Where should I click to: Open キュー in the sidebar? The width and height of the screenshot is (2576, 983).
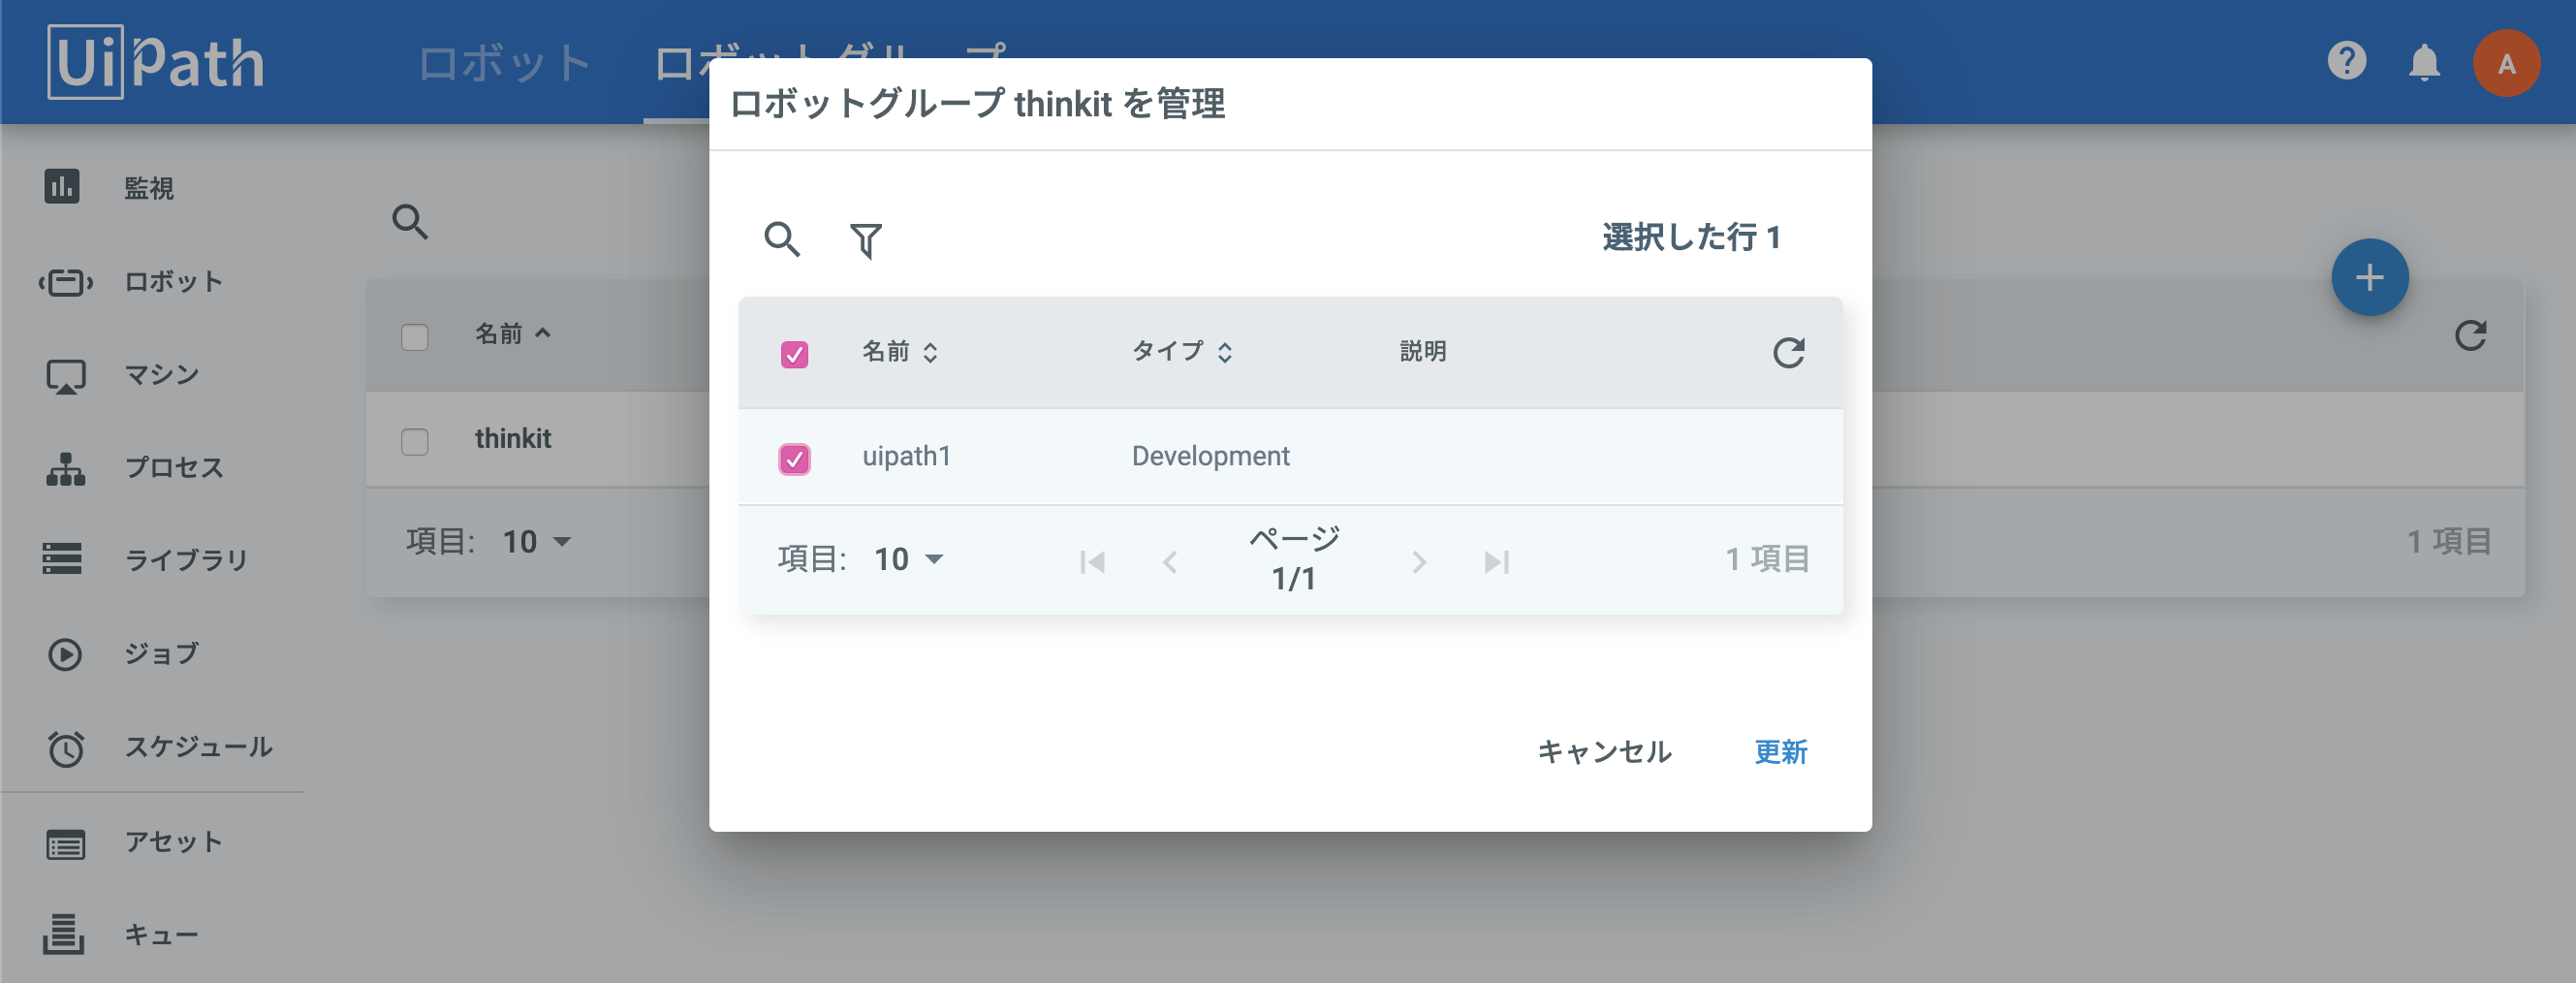point(161,935)
